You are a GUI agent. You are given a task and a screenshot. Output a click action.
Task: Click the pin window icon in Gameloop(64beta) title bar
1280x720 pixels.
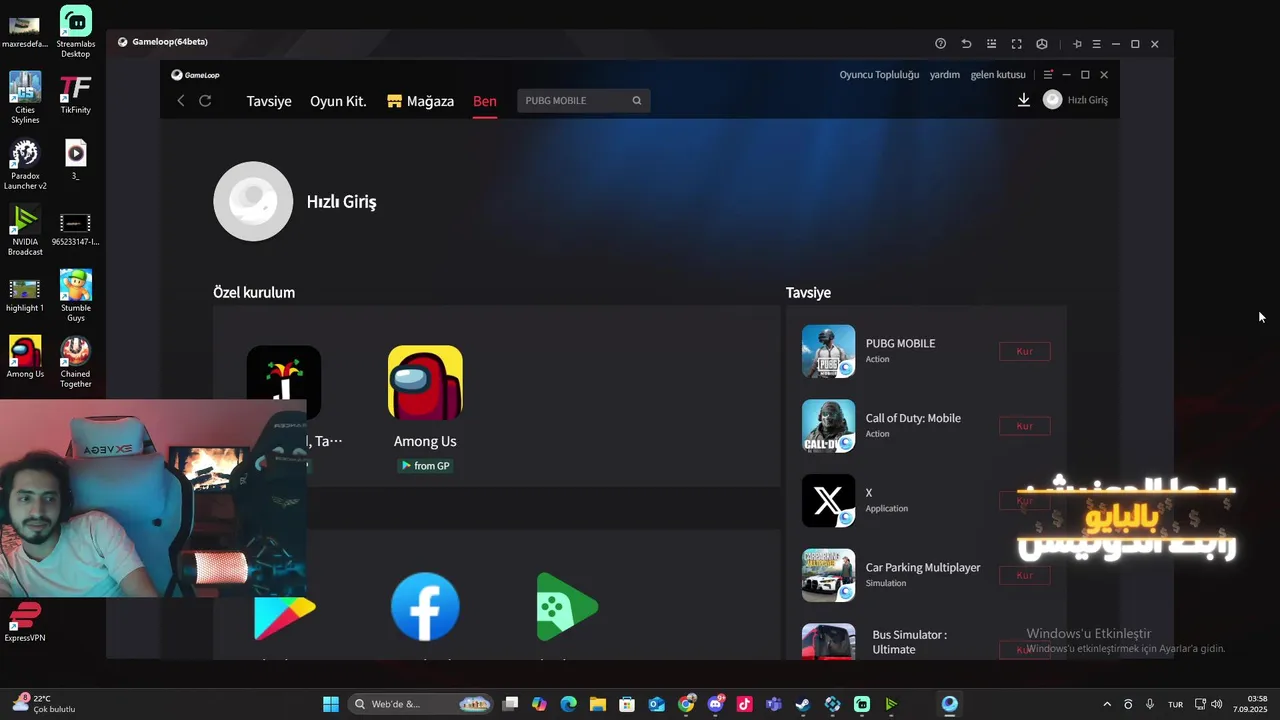(1077, 44)
